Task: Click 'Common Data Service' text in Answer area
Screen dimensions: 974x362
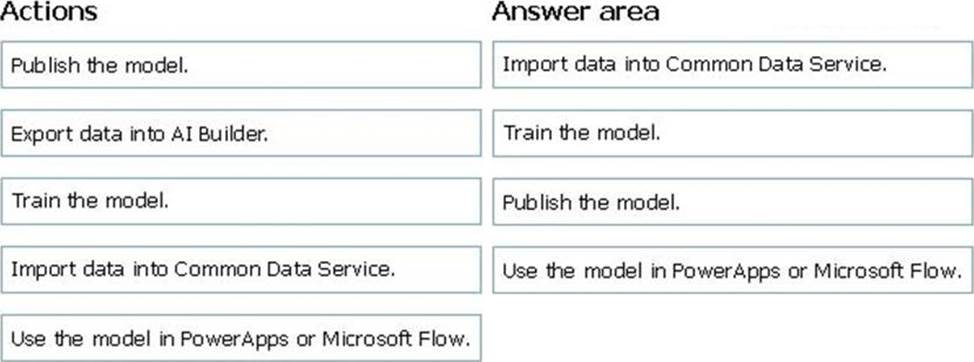Action: [775, 65]
